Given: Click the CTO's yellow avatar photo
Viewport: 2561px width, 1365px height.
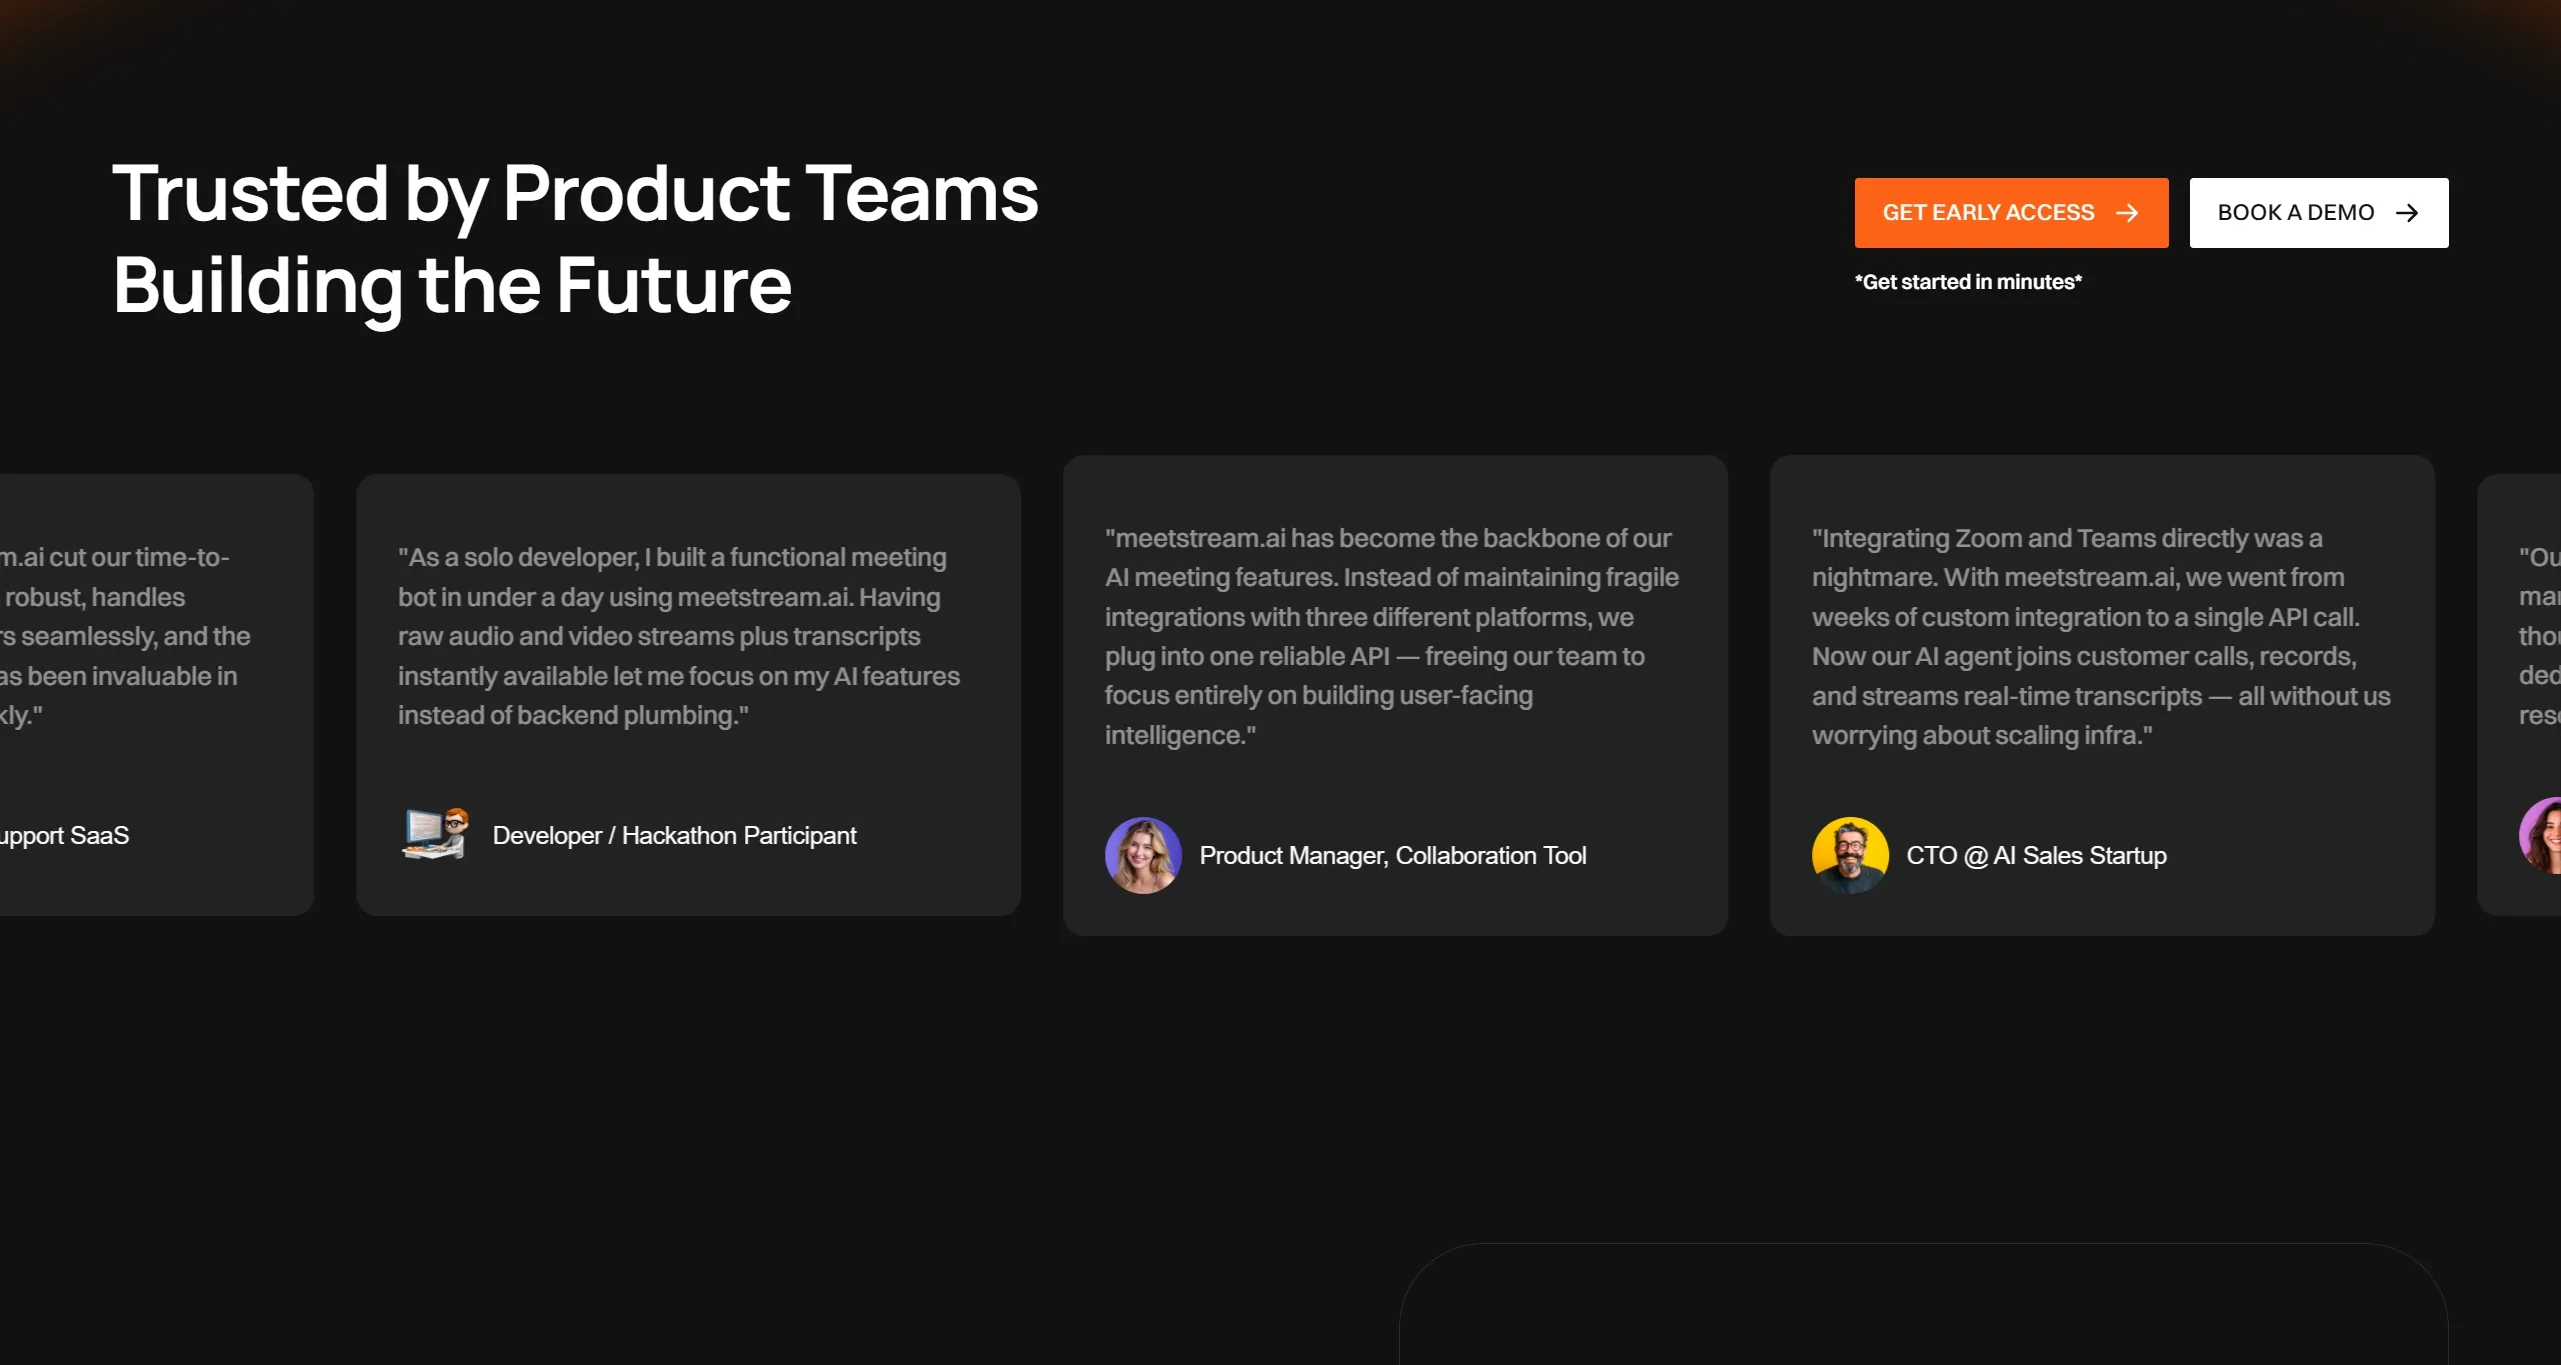Looking at the screenshot, I should pos(1849,855).
